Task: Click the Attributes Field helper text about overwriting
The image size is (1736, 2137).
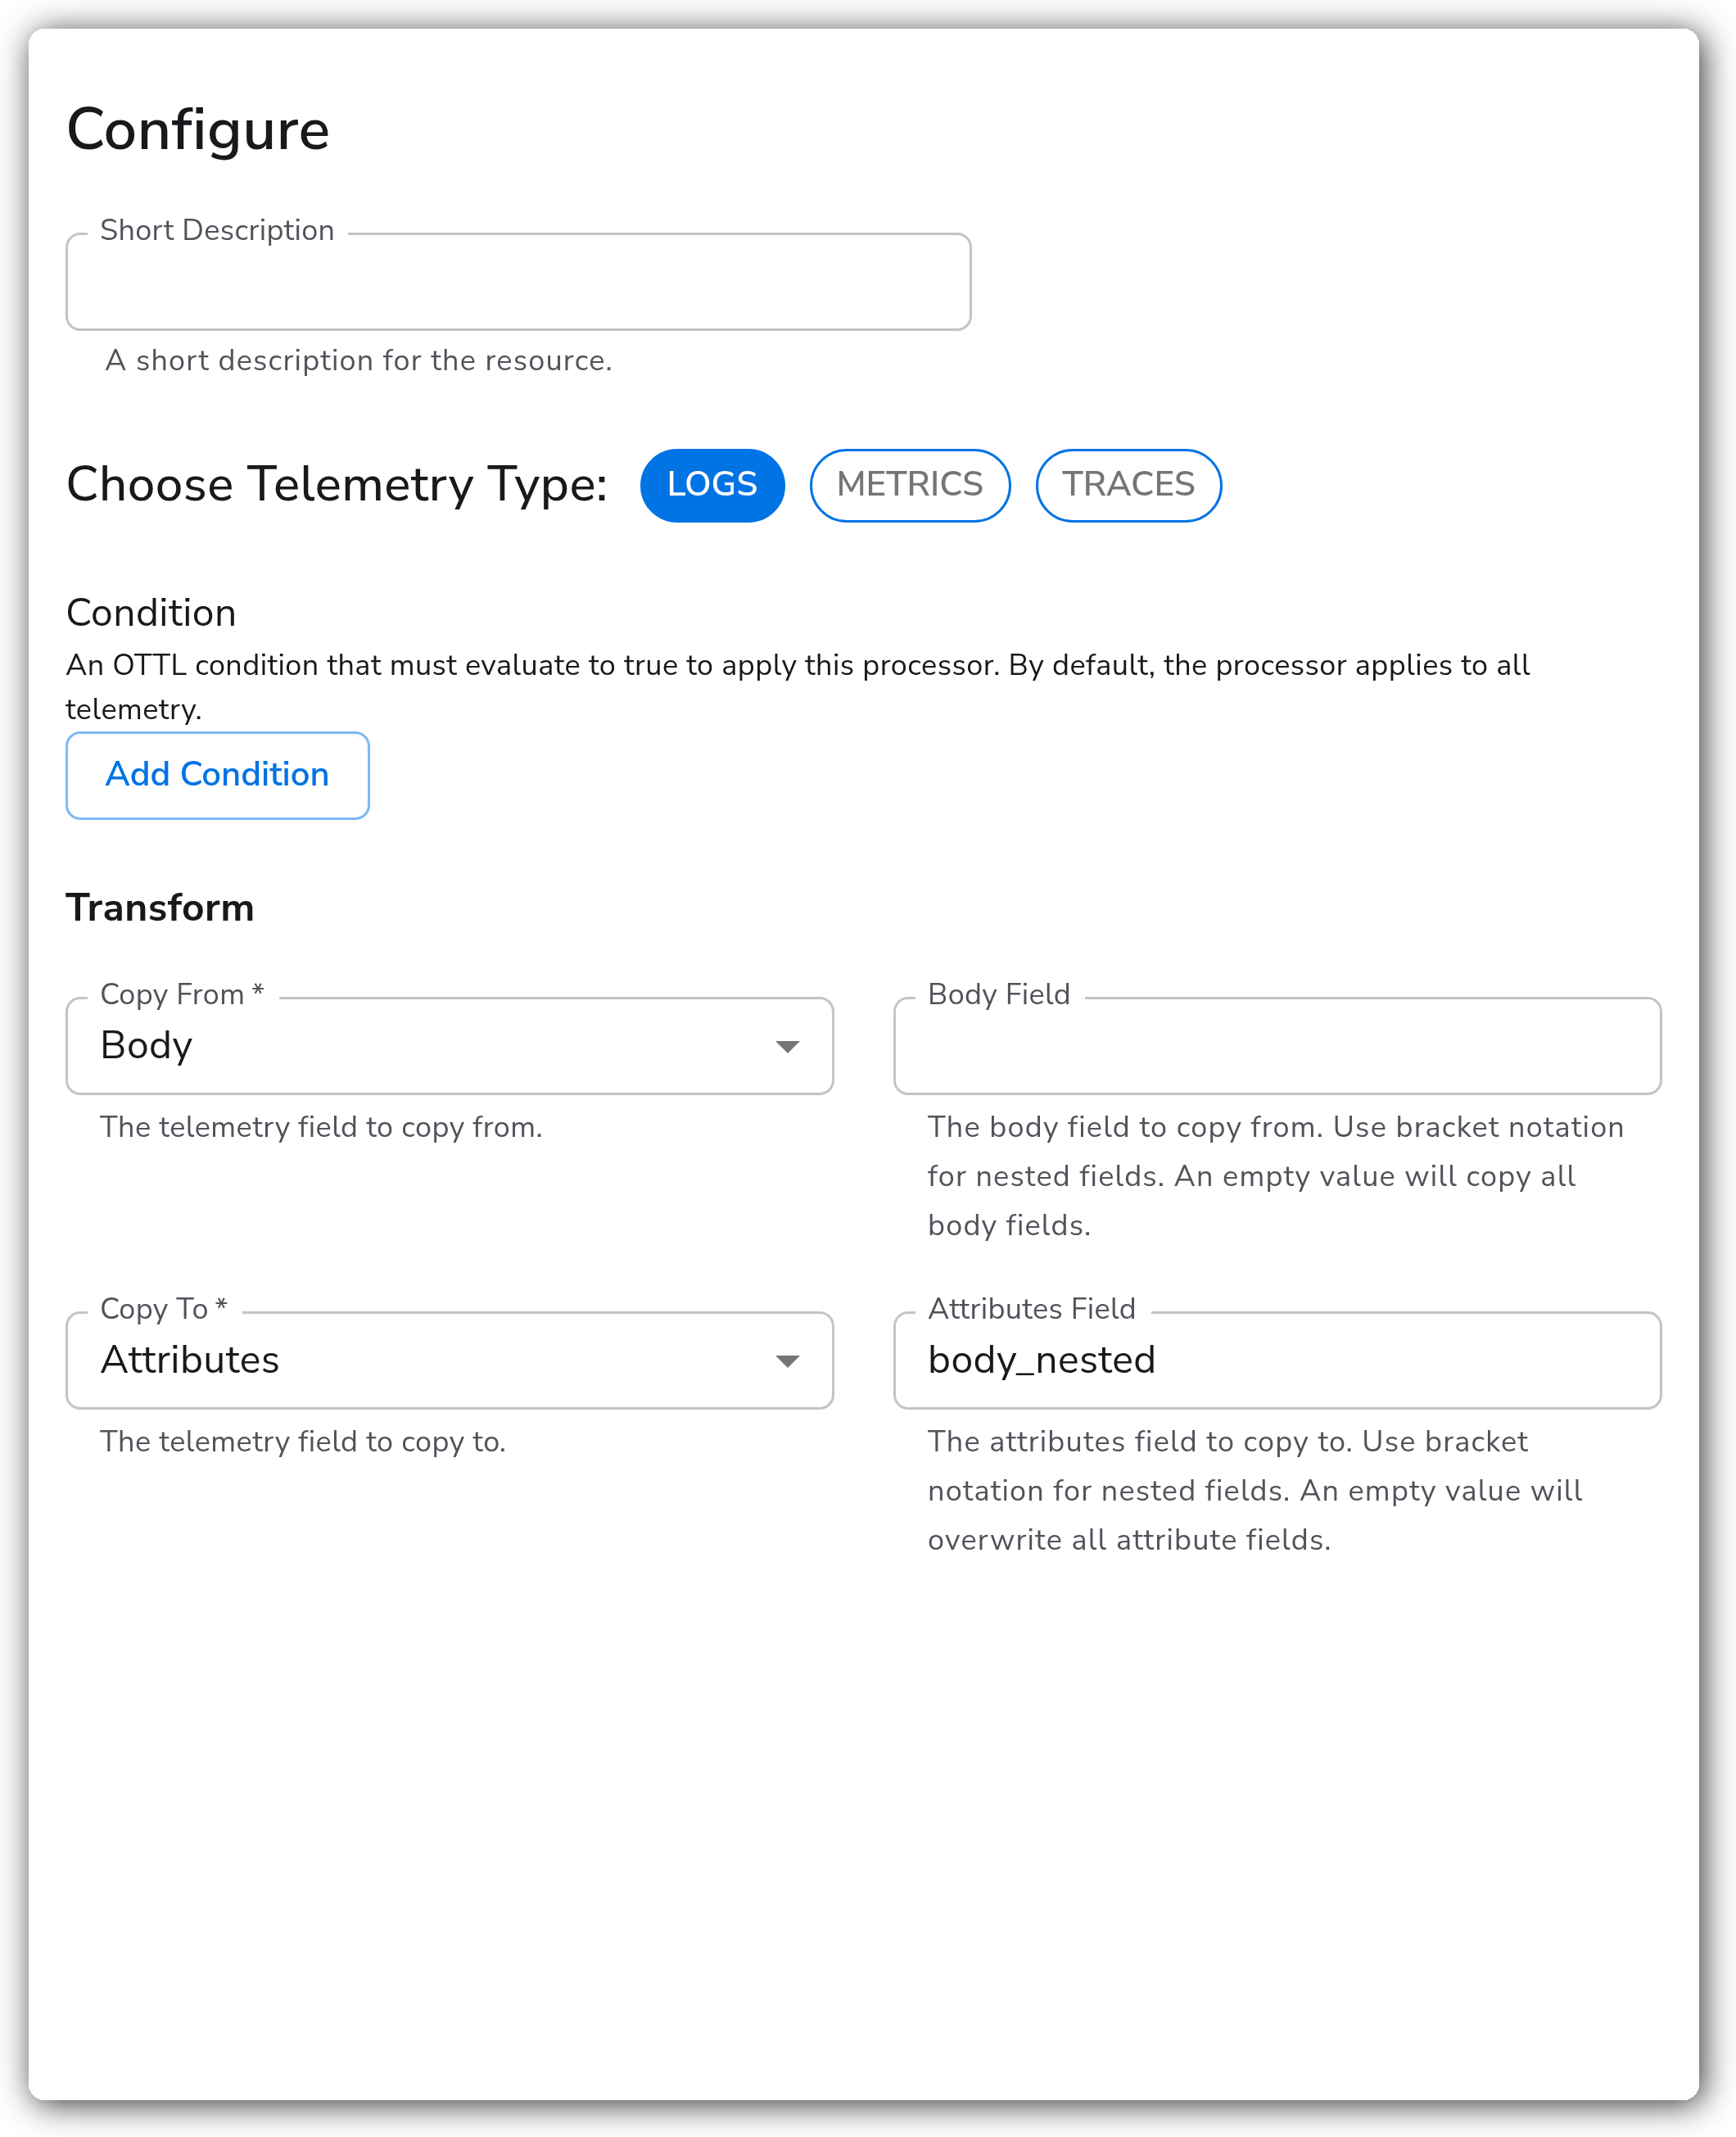Action: (x=1255, y=1490)
